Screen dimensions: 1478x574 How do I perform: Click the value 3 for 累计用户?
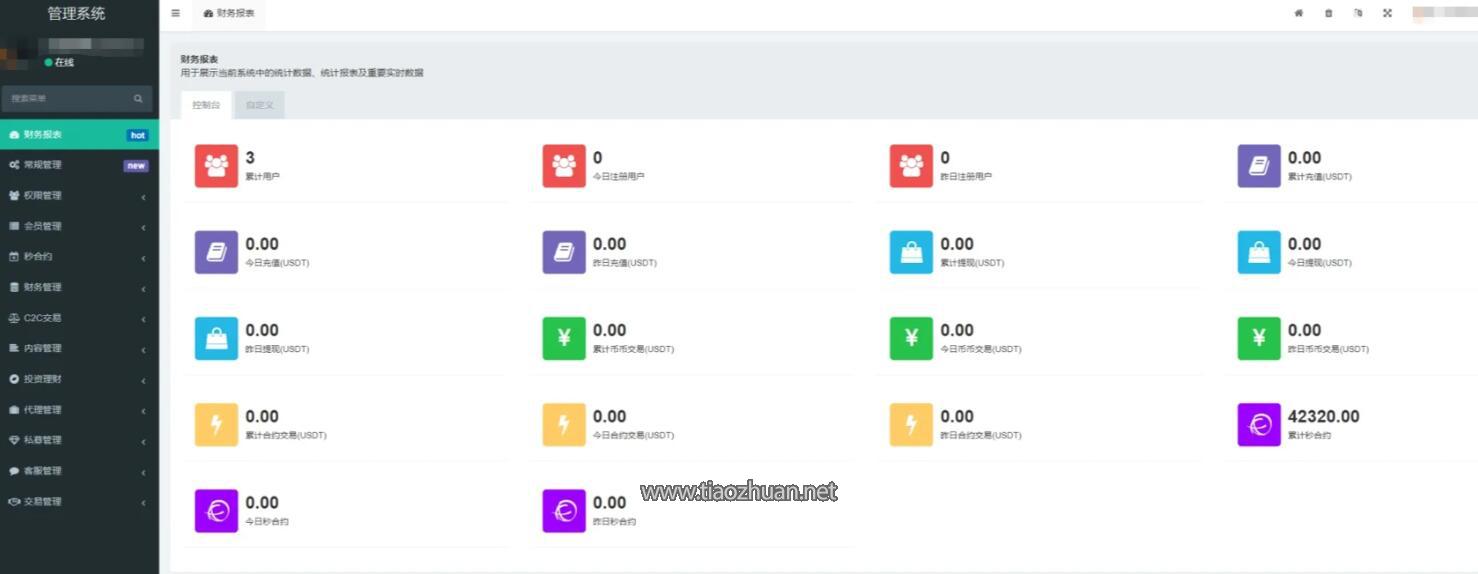click(x=250, y=157)
